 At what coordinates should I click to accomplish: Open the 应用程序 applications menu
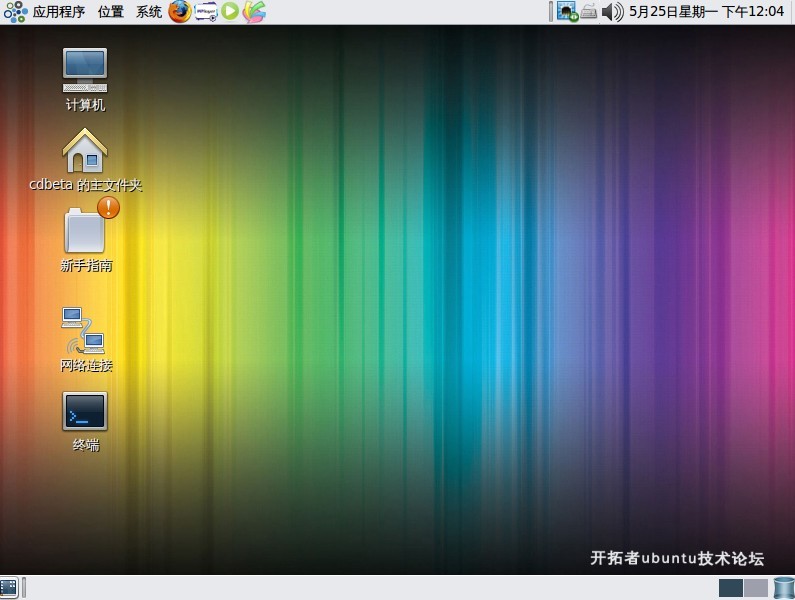[59, 12]
